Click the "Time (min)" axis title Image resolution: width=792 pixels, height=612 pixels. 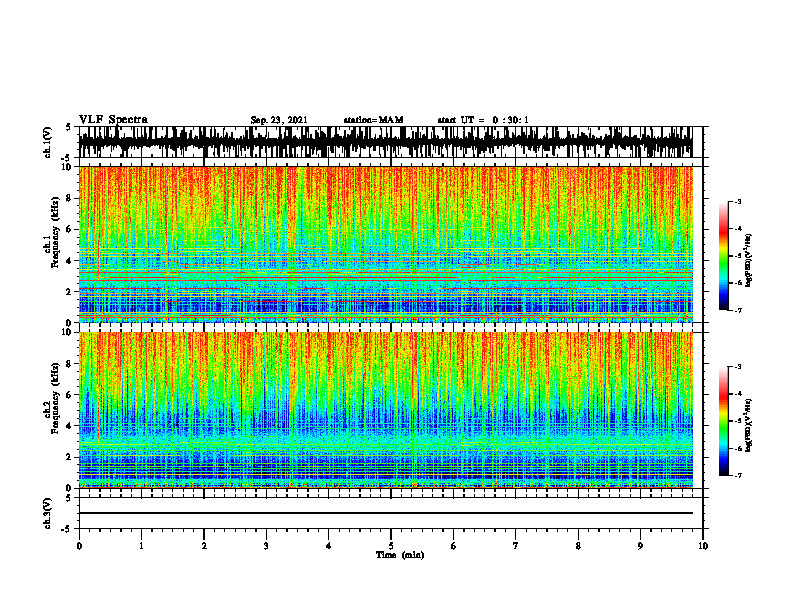tap(400, 555)
